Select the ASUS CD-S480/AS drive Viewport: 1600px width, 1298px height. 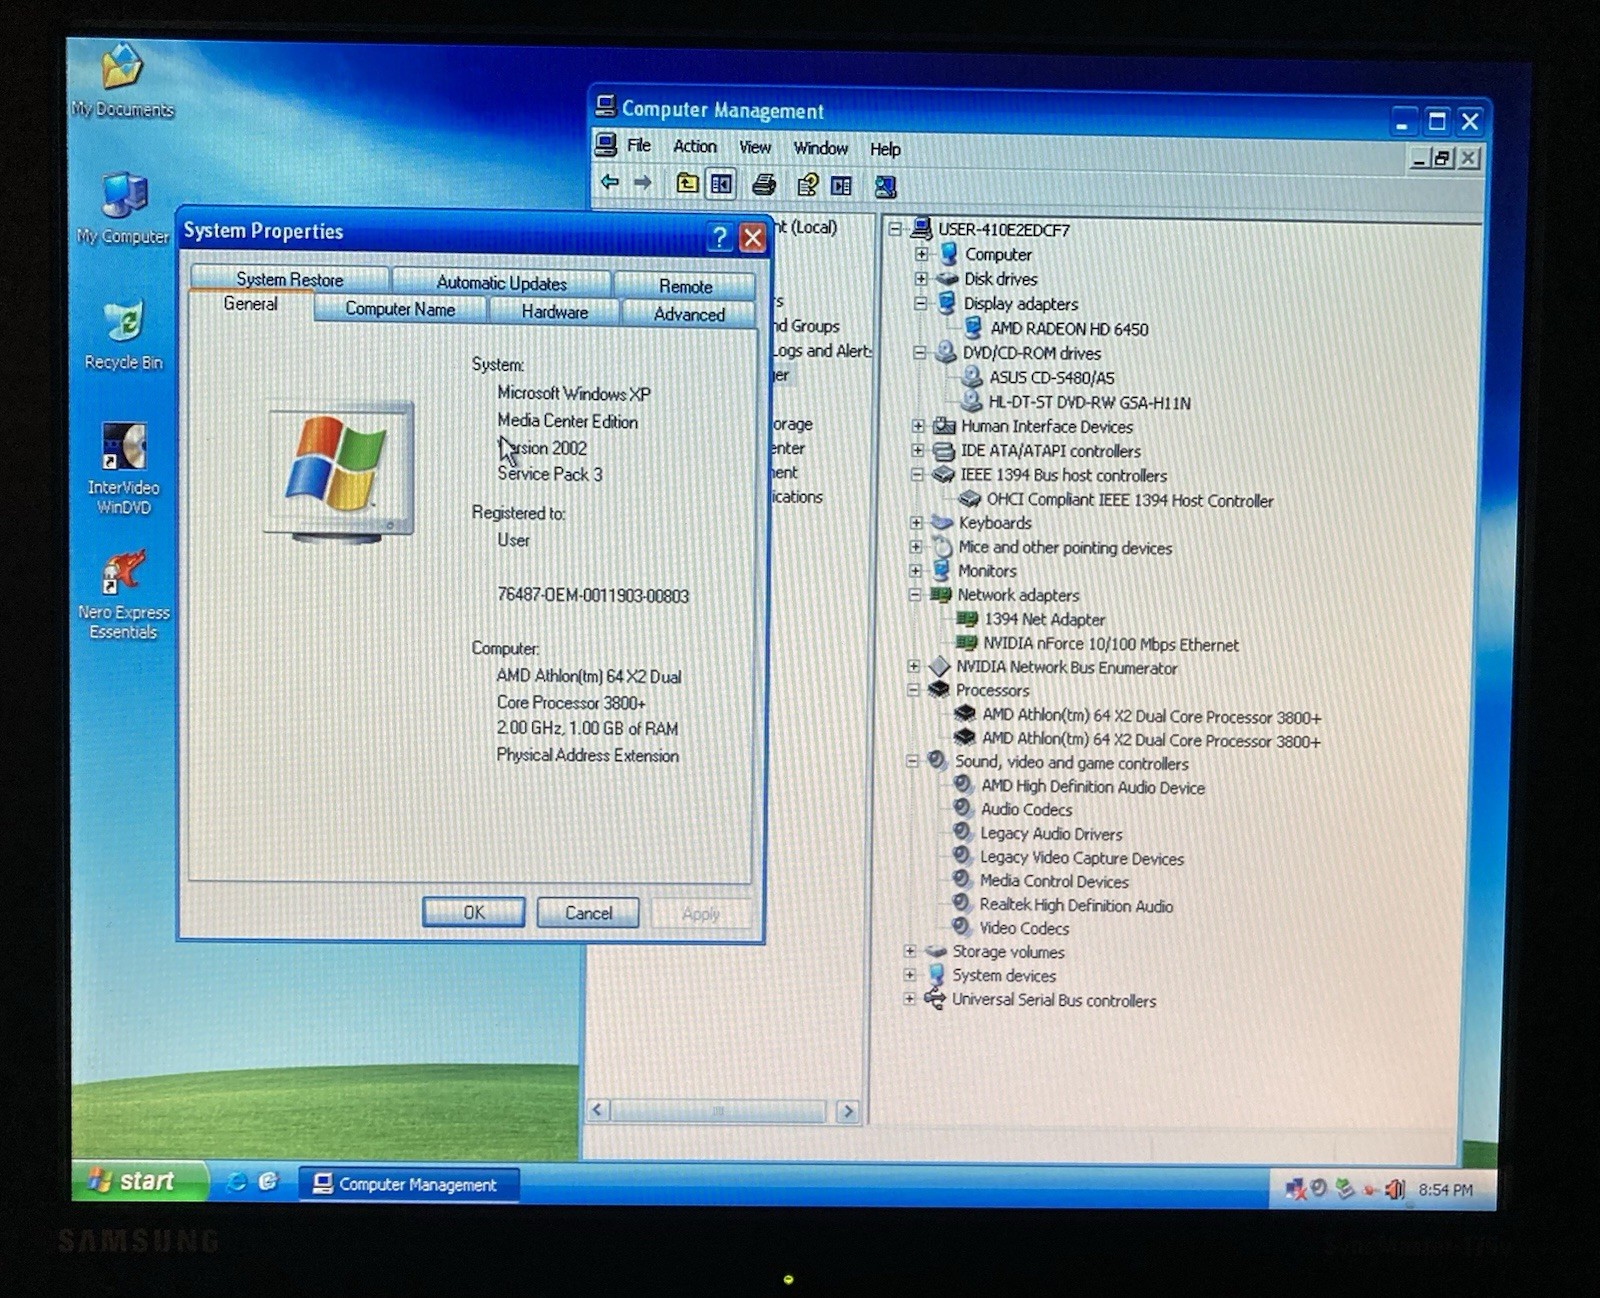(1051, 378)
